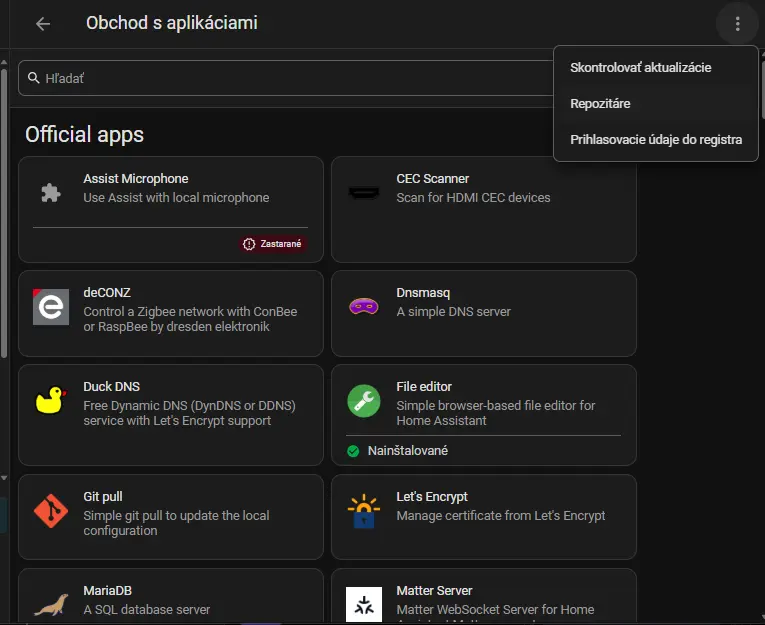765x625 pixels.
Task: Open the three-dot overflow menu
Action: click(x=737, y=23)
